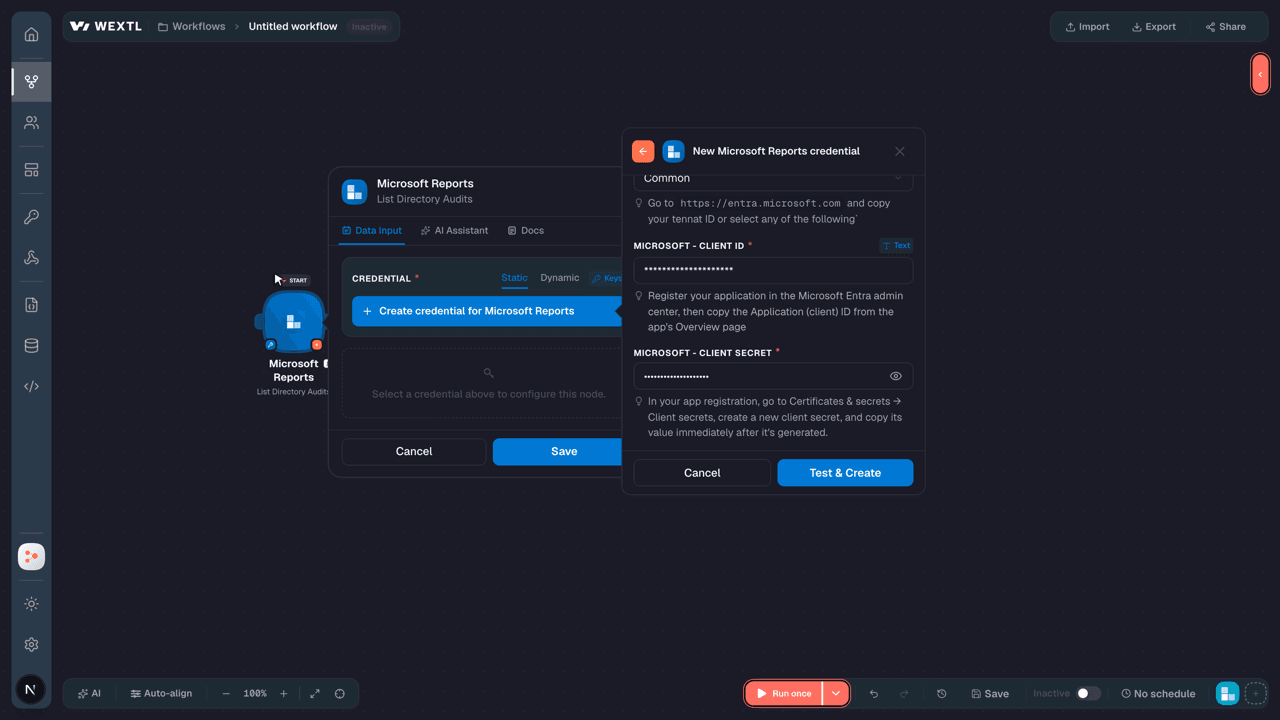Click the fit-to-screen expand icon
This screenshot has height=720, width=1280.
tap(315, 693)
